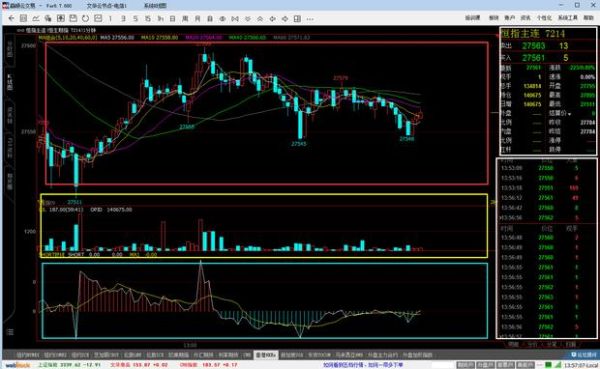Expand the 结算价 dropdown arrow in quote panel
Screen dimensions: 600x369
[x=569, y=114]
